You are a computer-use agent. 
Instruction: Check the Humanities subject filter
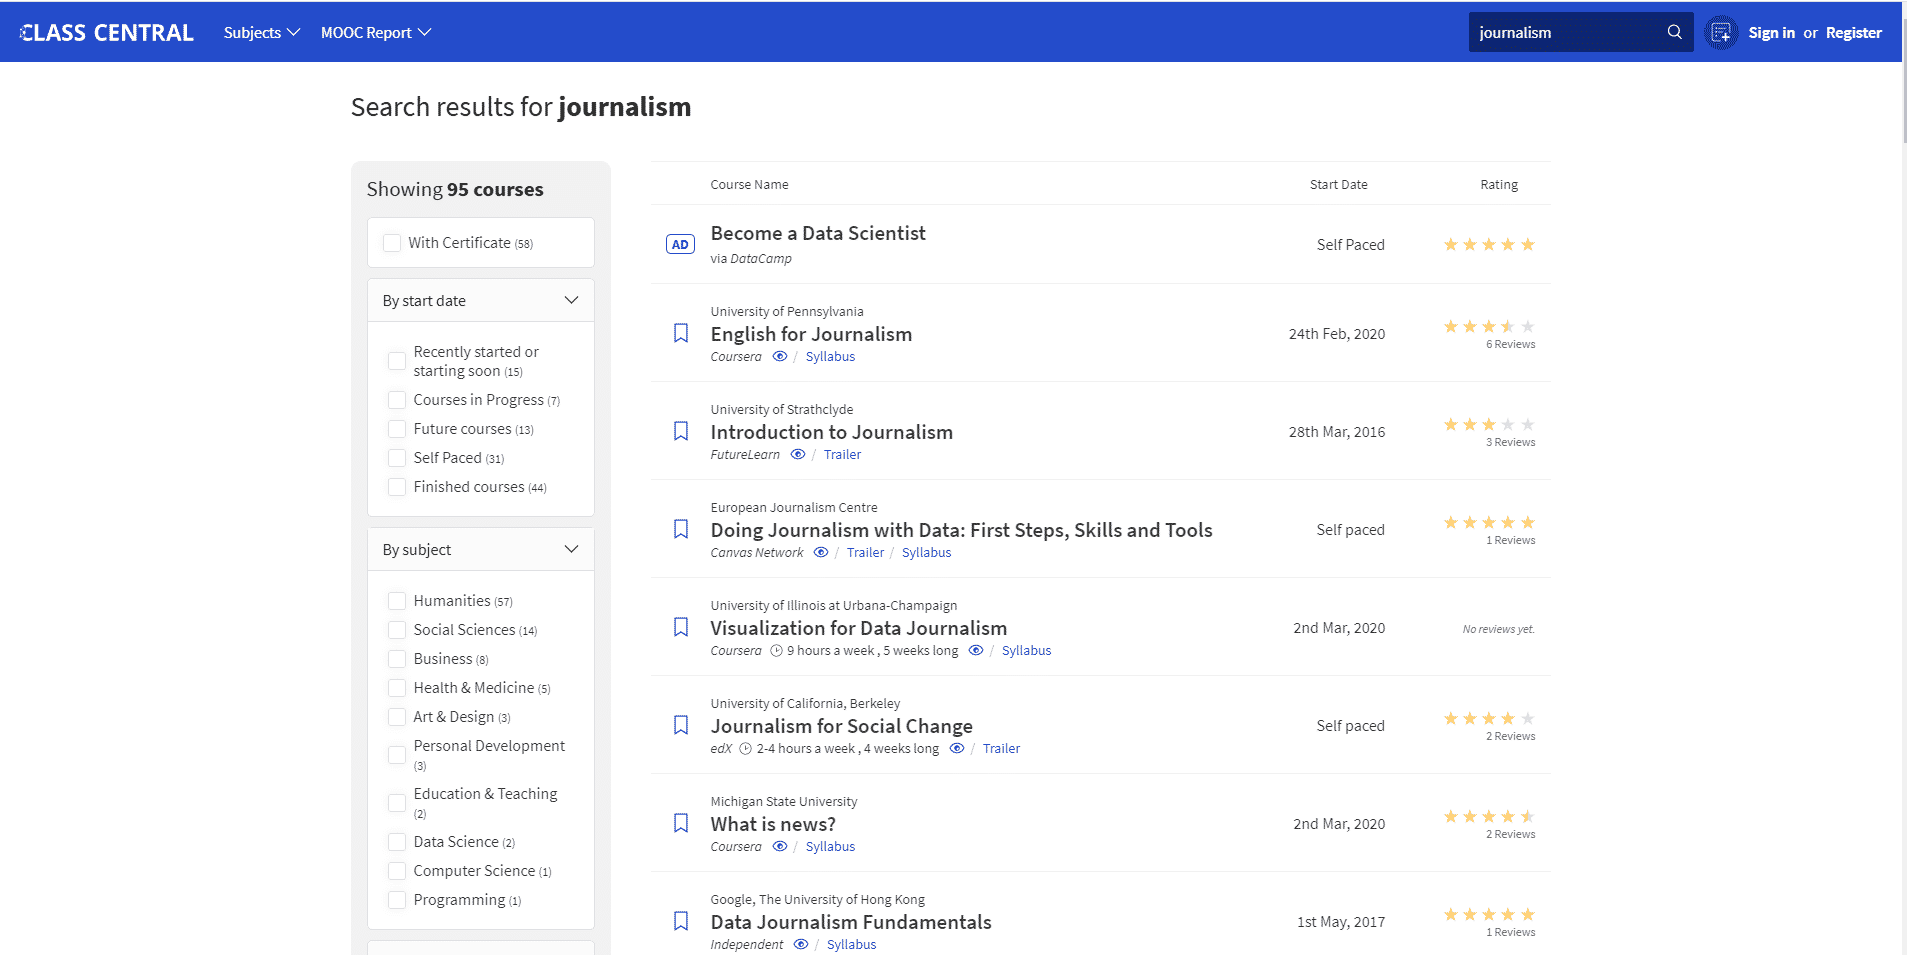pos(397,601)
